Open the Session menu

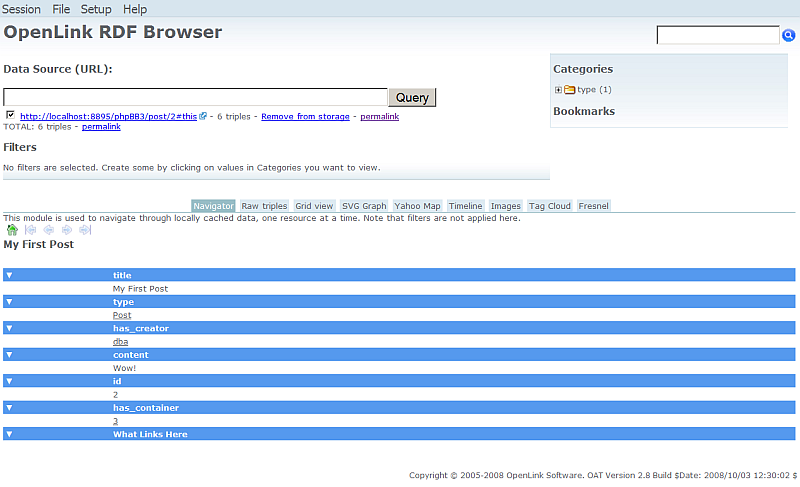pyautogui.click(x=21, y=9)
